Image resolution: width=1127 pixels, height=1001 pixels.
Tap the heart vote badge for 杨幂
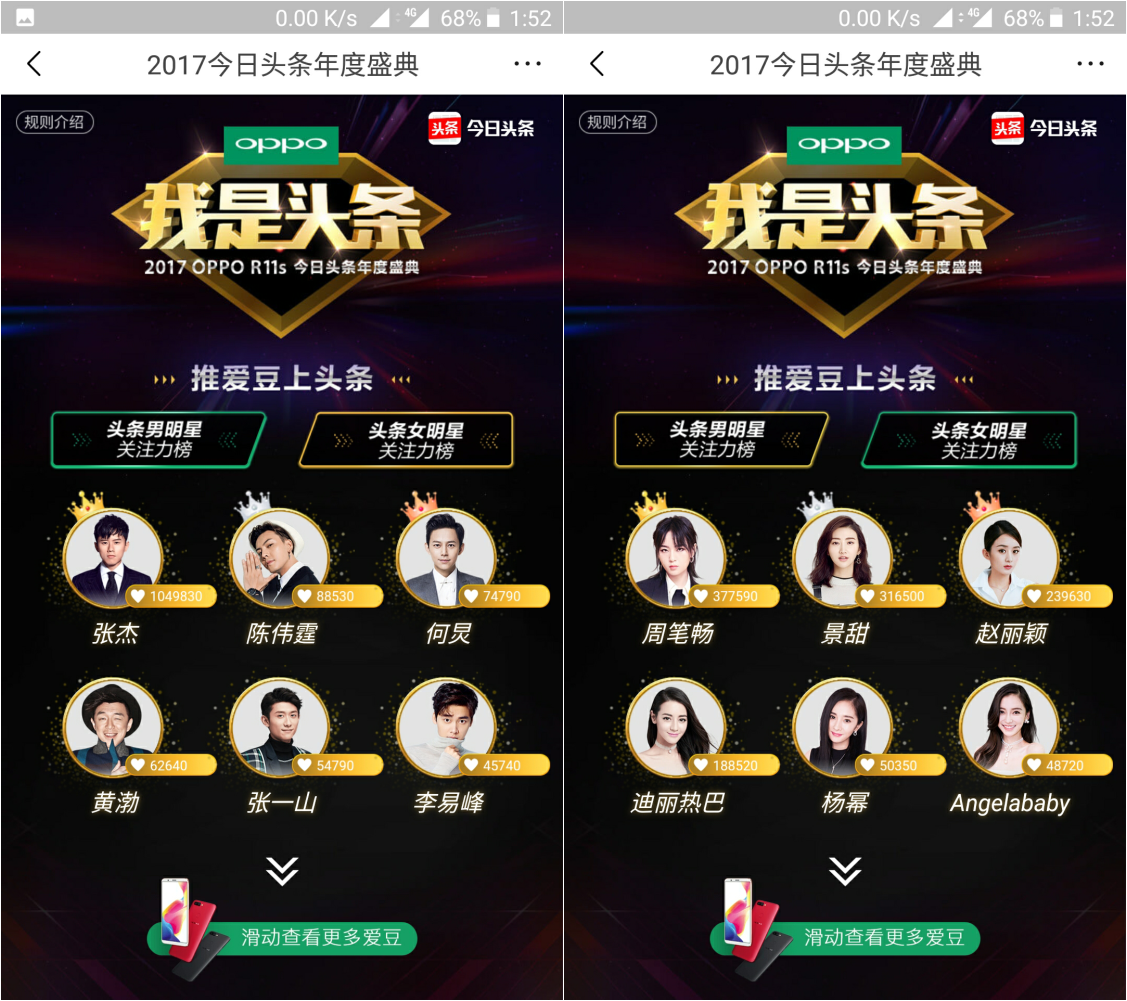900,765
